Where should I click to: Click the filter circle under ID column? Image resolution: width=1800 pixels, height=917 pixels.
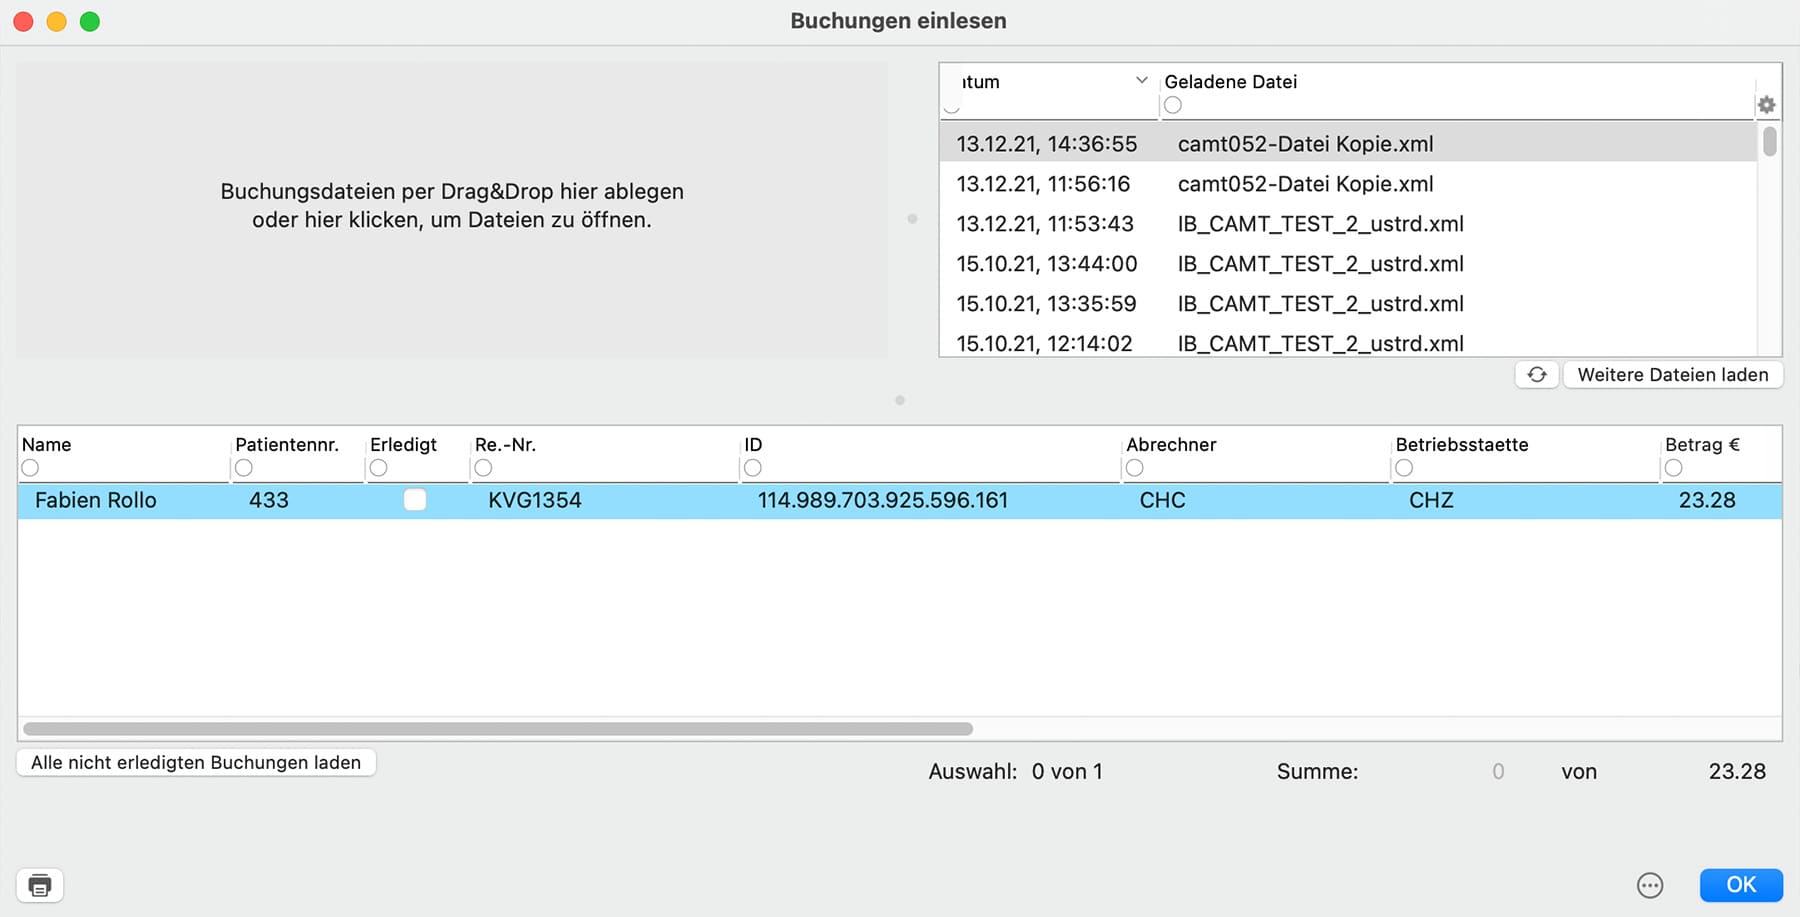click(753, 468)
